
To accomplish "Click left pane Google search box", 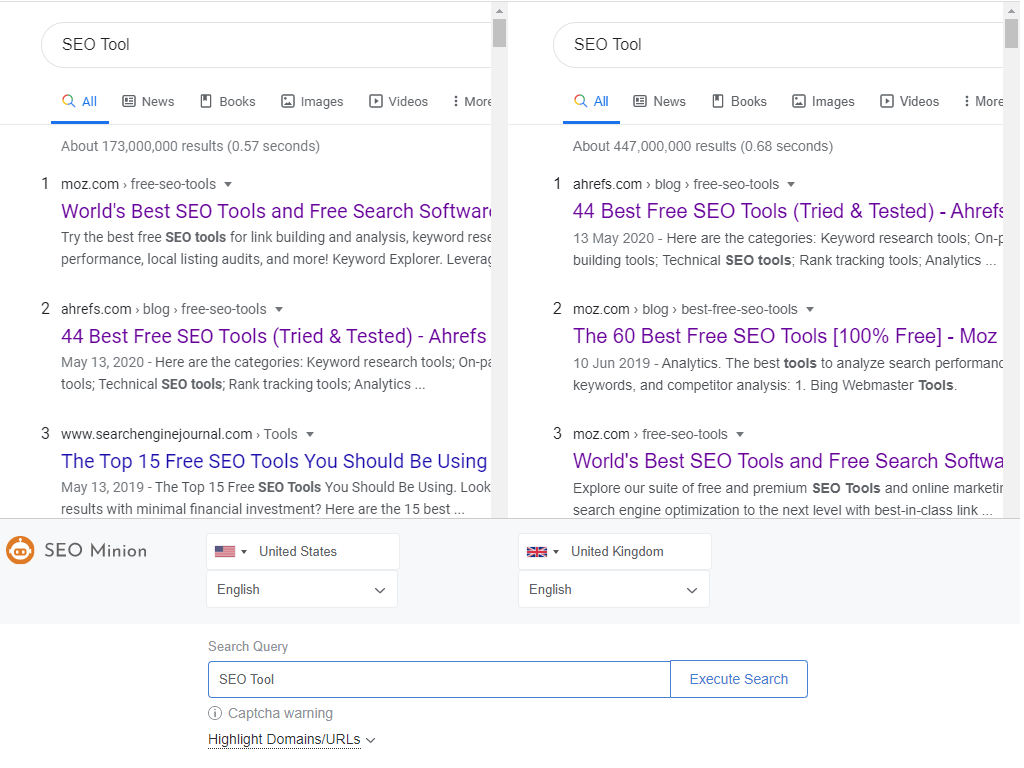I will [x=266, y=44].
